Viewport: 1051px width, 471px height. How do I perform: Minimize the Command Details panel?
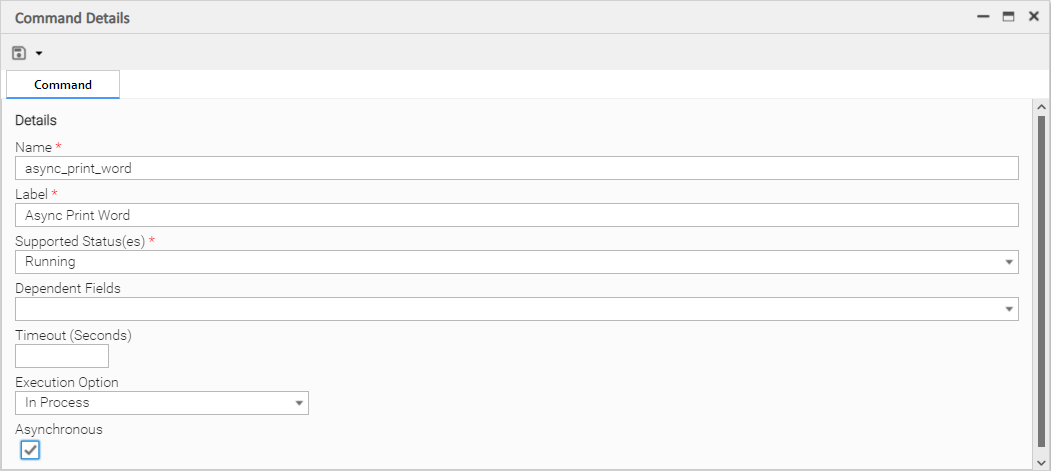(983, 17)
